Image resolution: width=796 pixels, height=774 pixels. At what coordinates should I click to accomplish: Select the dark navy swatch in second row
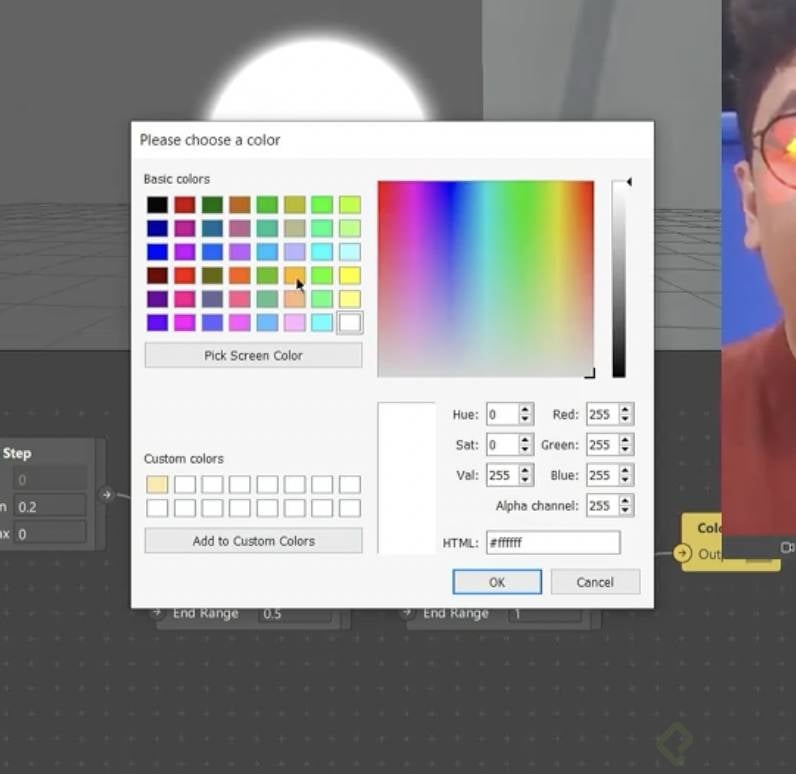point(157,228)
